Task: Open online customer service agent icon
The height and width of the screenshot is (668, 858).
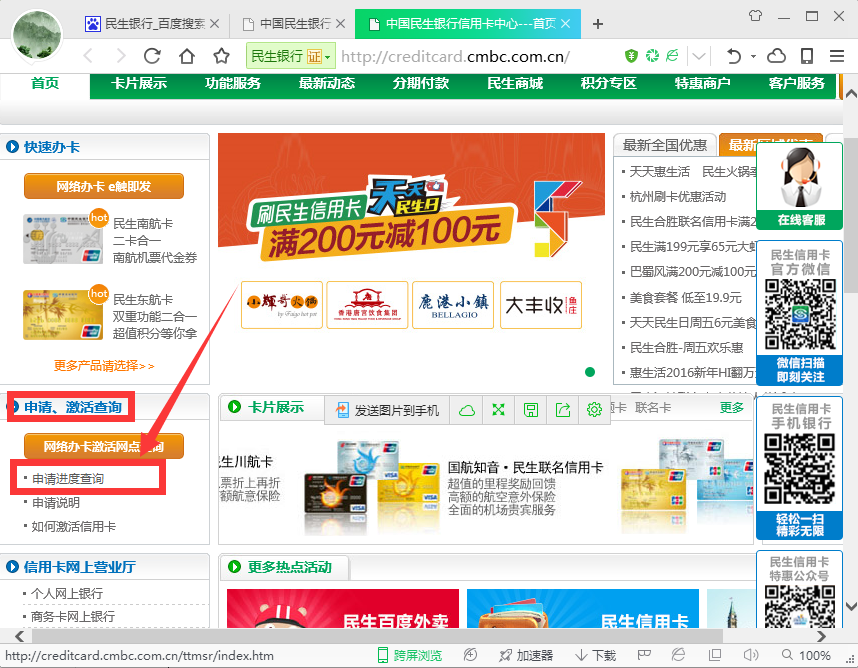Action: [799, 187]
